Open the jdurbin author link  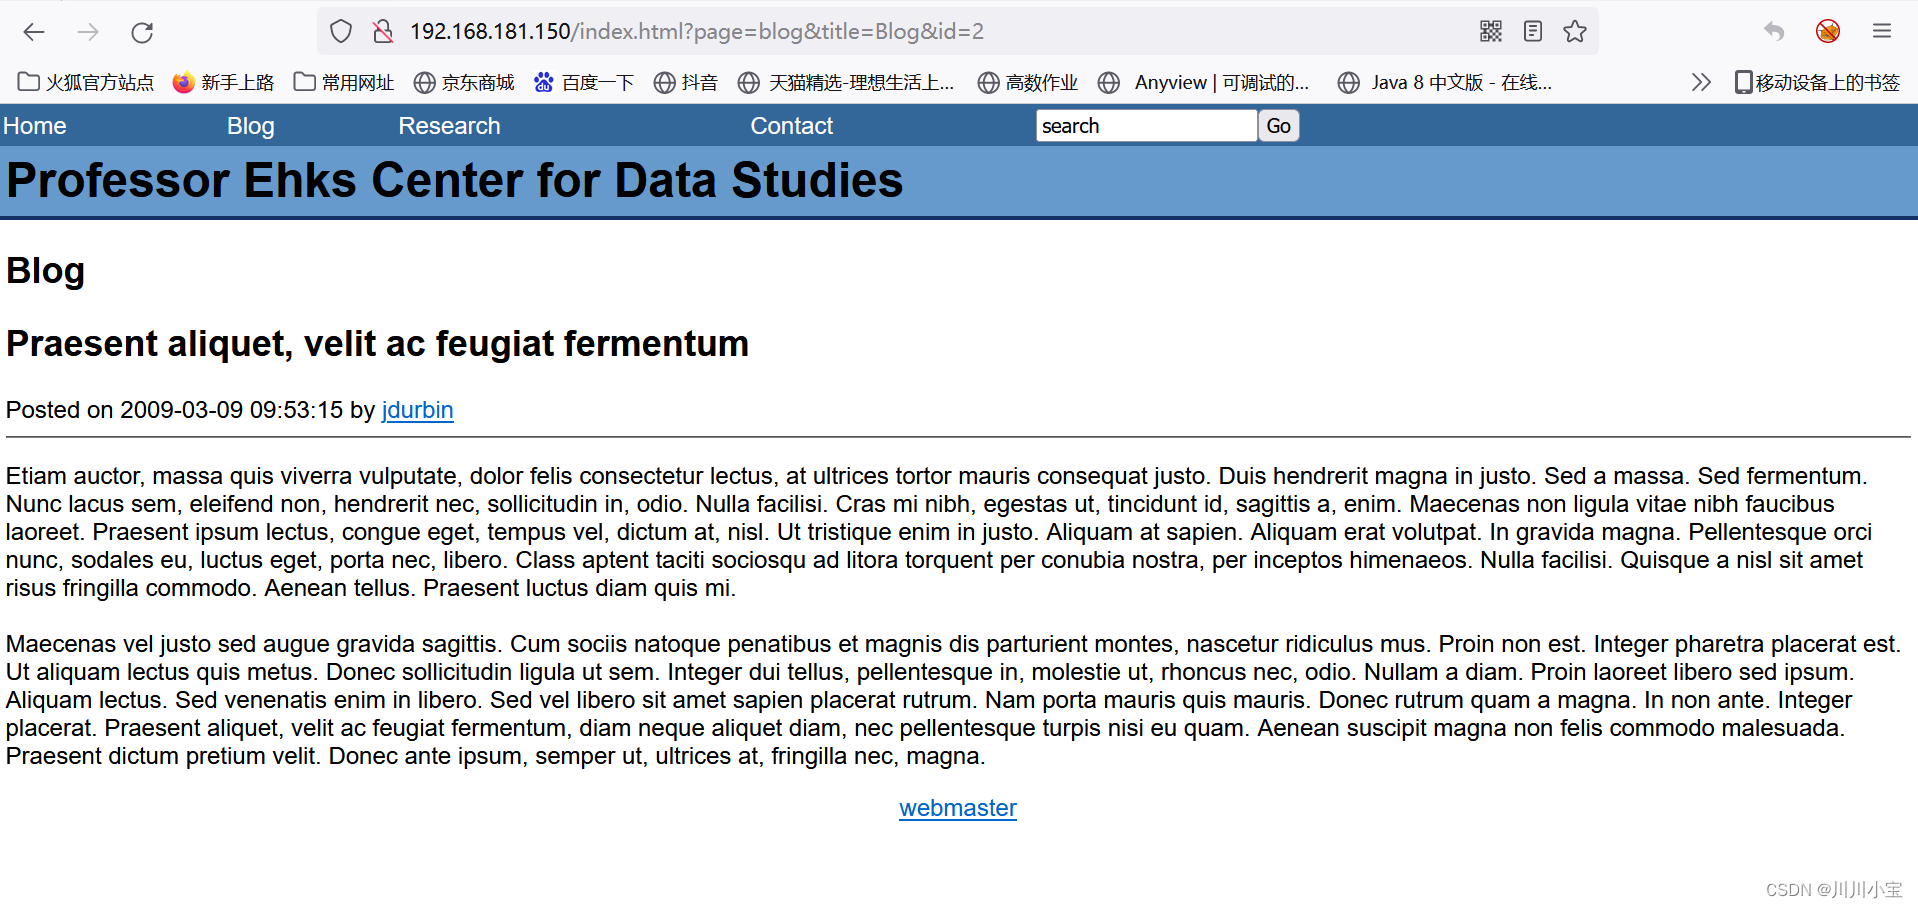[417, 410]
